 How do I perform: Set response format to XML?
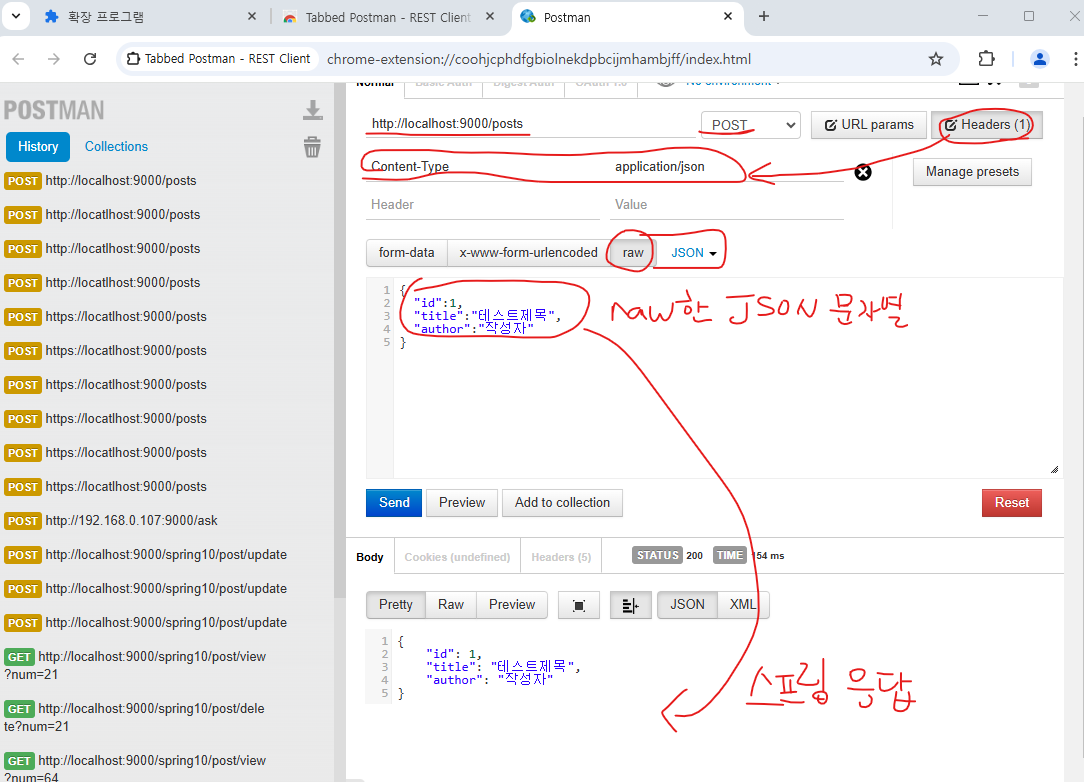pos(743,605)
